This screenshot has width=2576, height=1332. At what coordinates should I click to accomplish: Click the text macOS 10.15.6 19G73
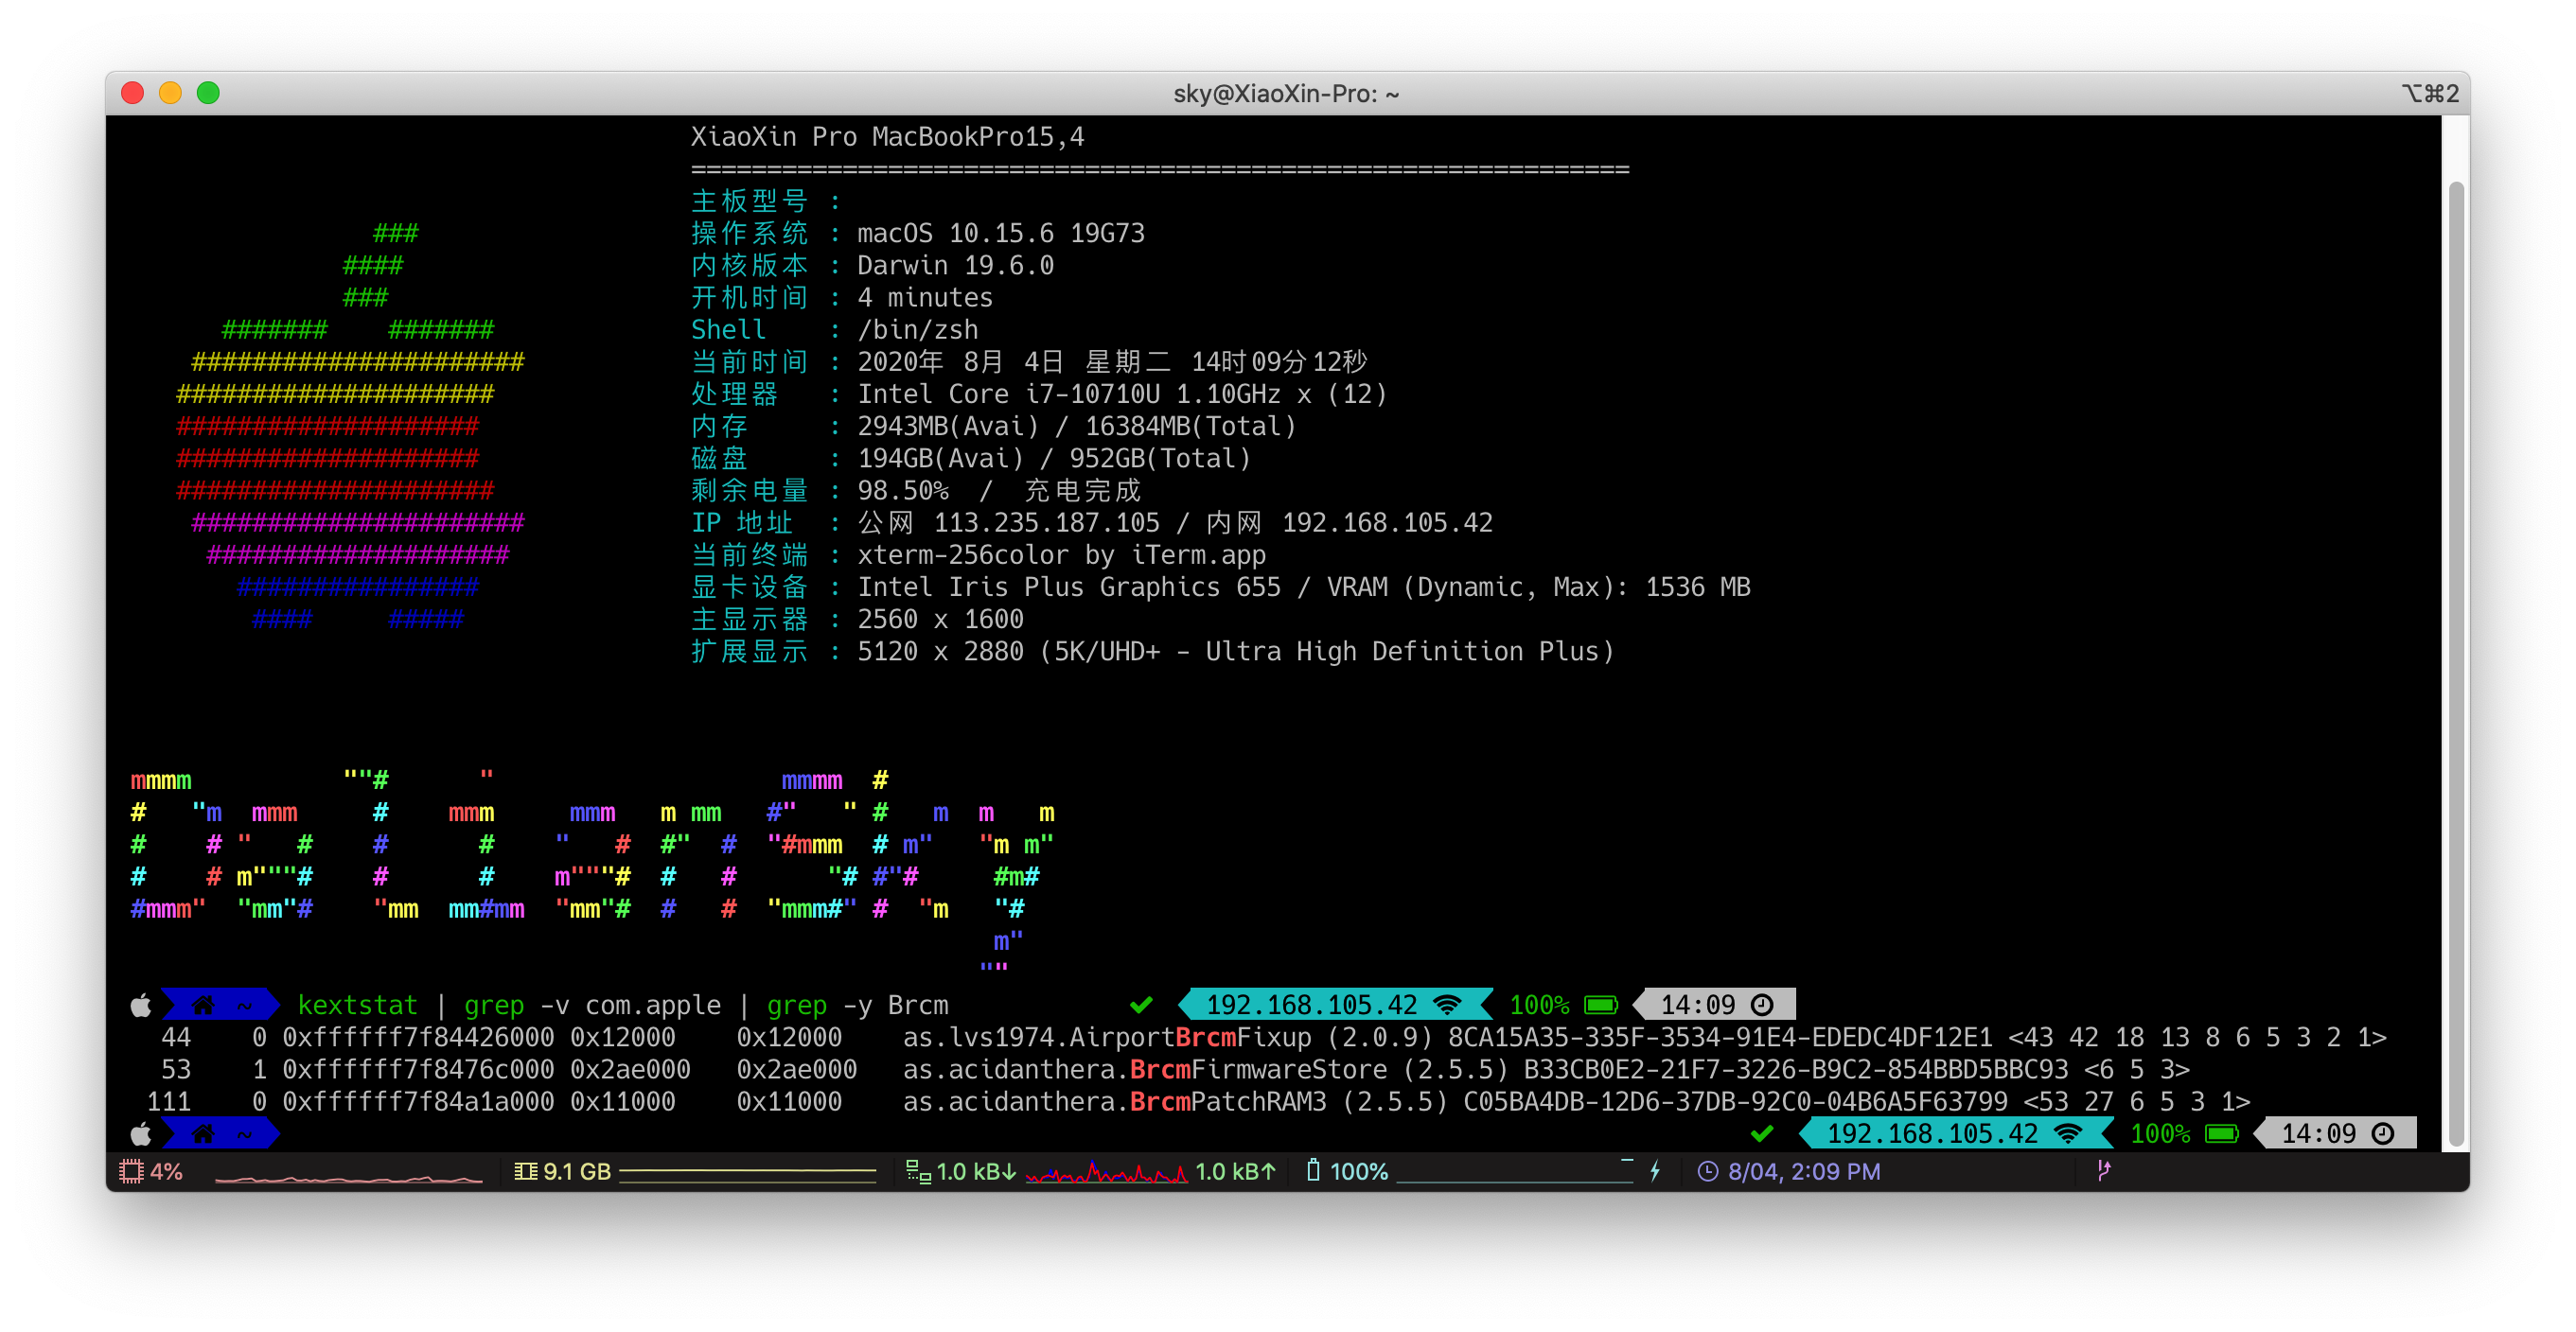point(1000,233)
